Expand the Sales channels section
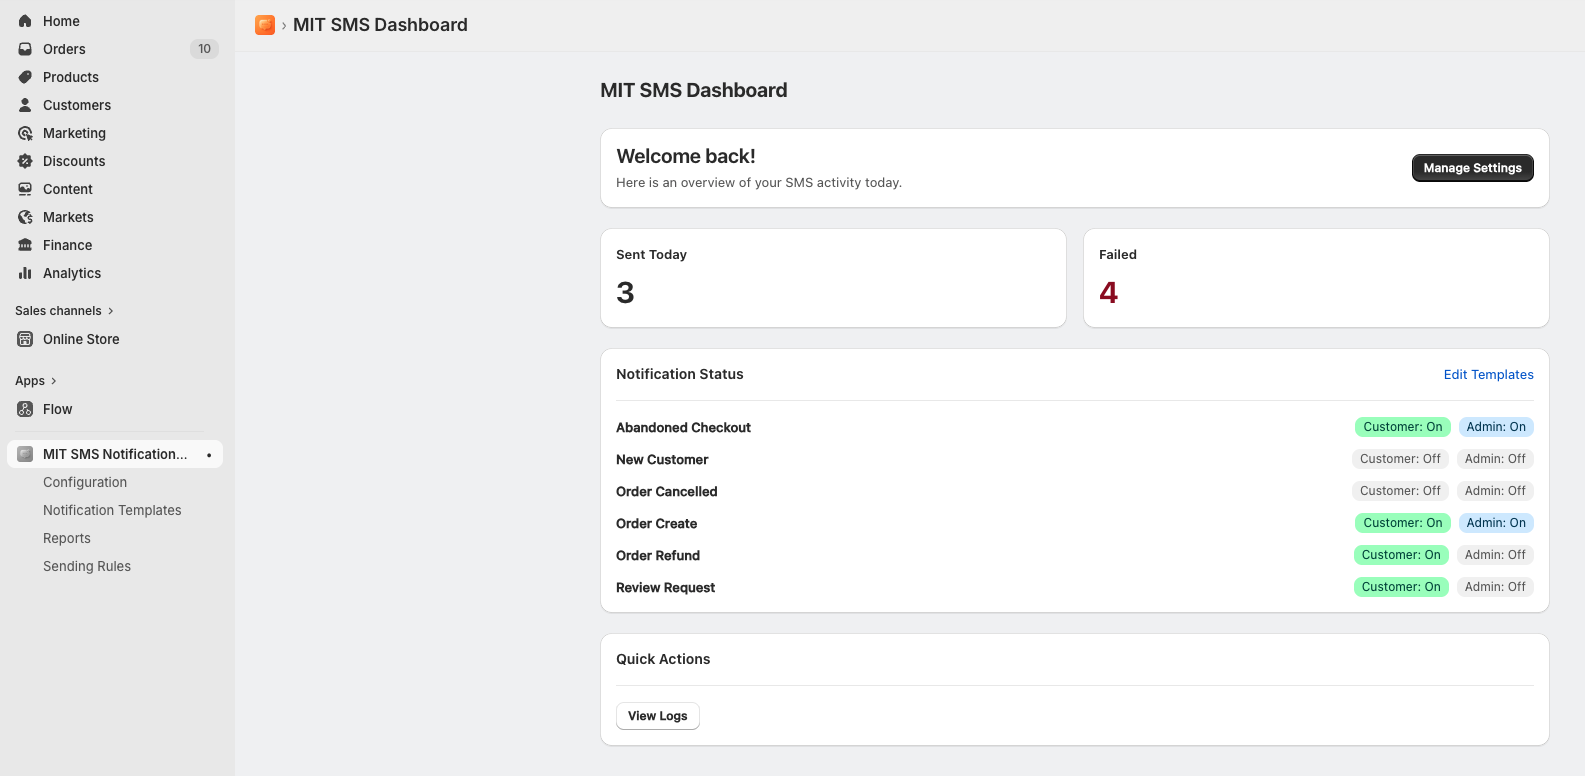 pyautogui.click(x=64, y=311)
